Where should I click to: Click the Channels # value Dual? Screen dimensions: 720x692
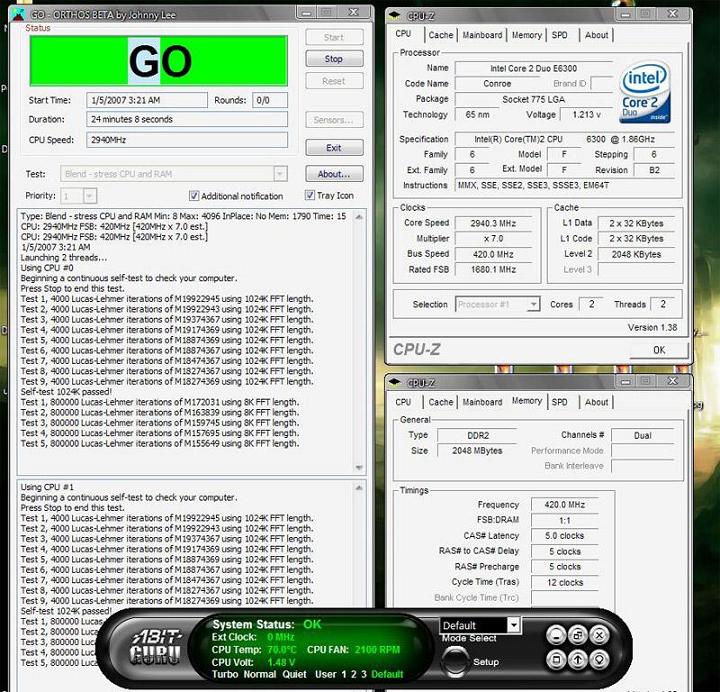click(x=642, y=435)
